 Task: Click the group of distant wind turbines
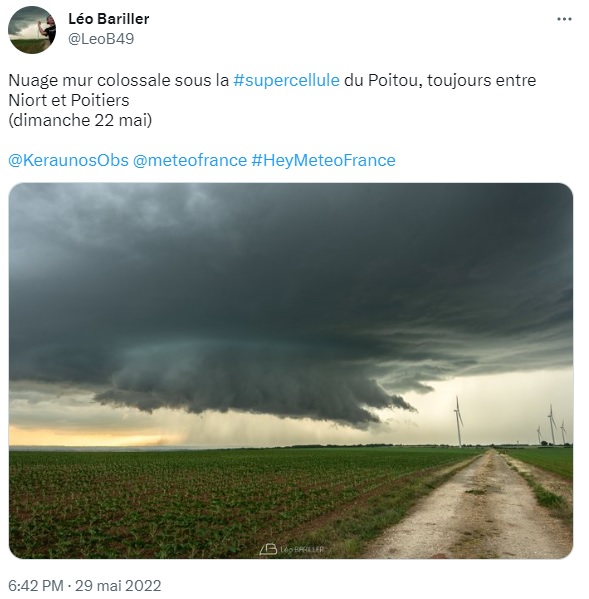pos(553,426)
